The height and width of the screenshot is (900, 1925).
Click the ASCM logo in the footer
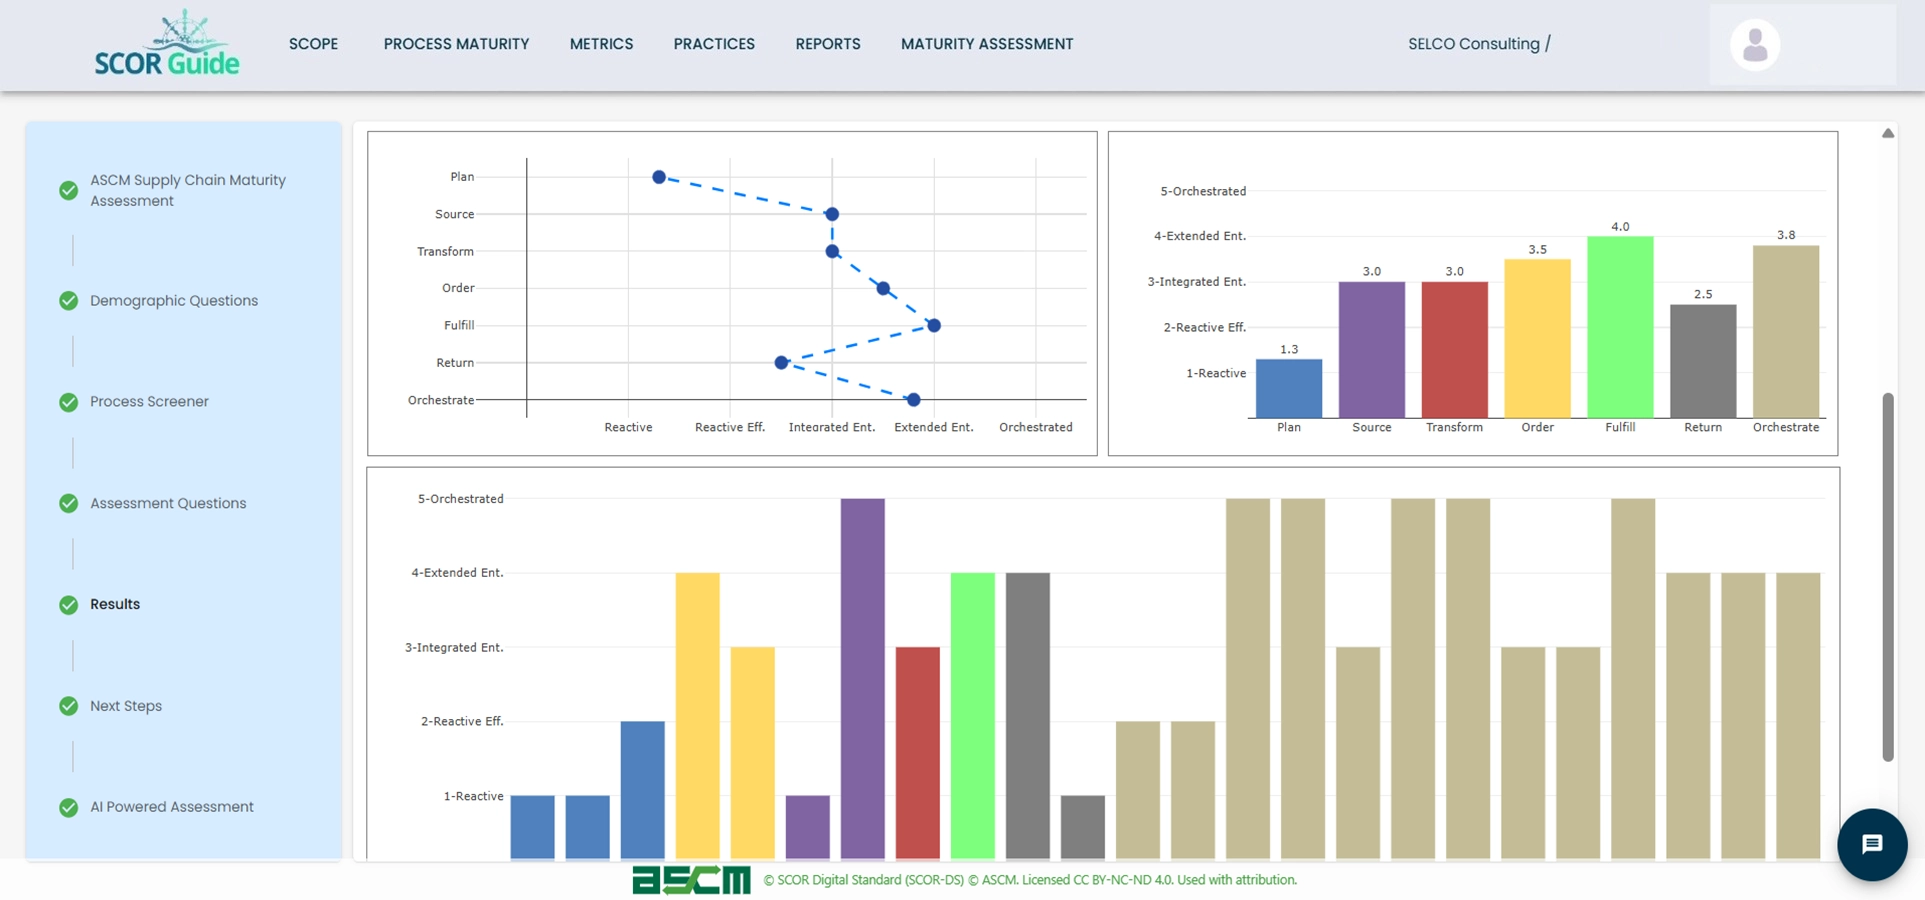coord(690,880)
